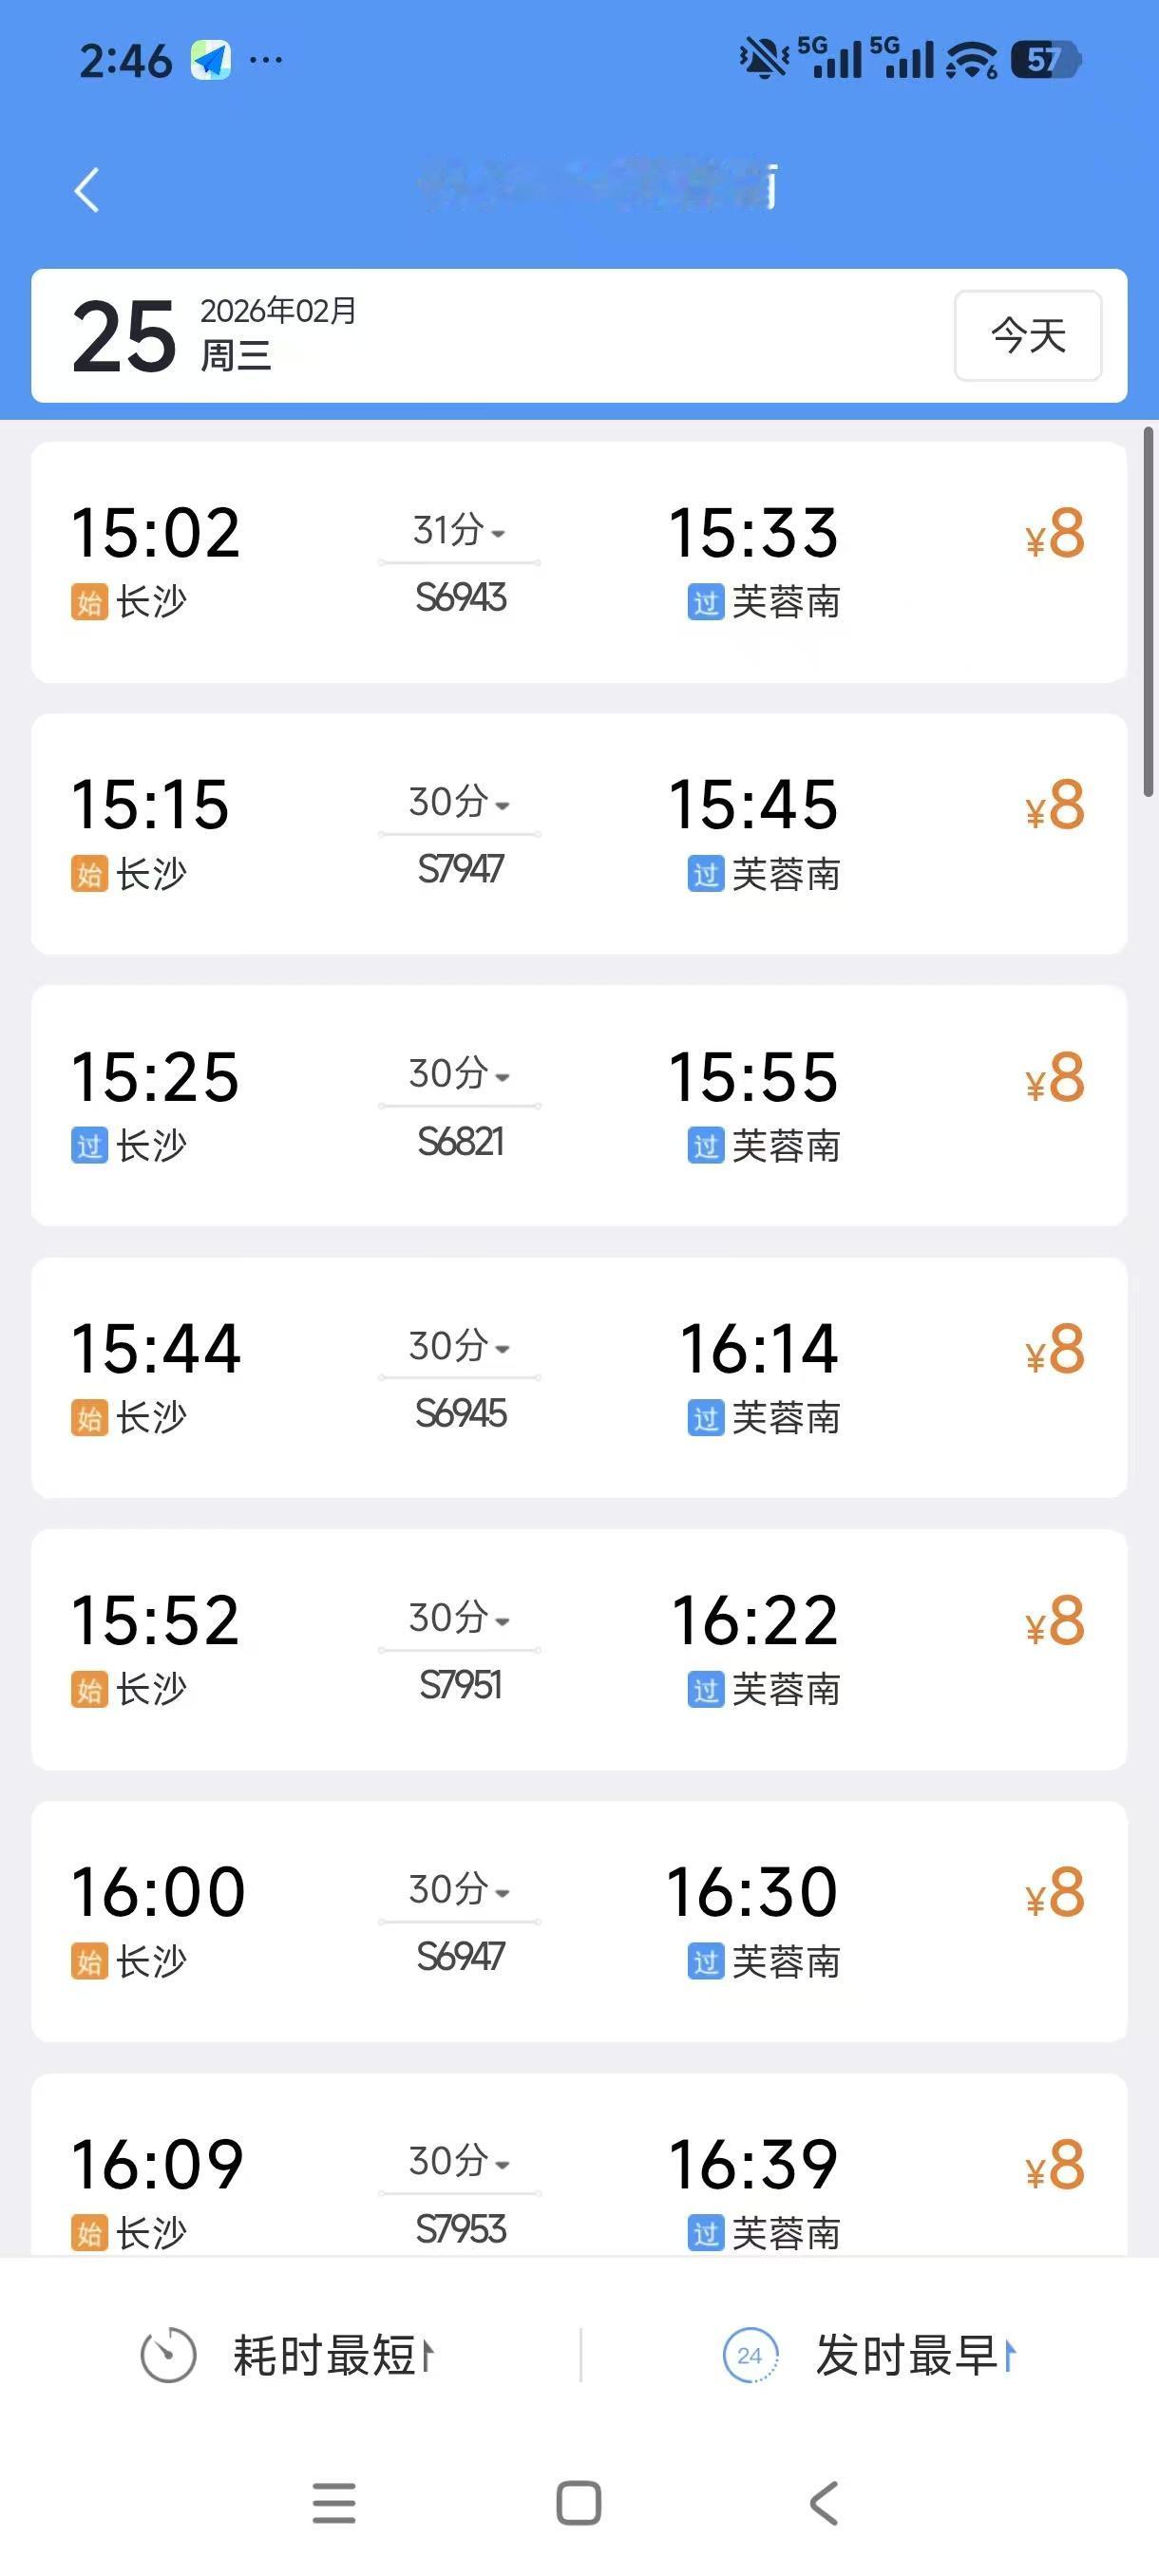Click the scrollbar on the right edge
1159x2576 pixels.
1148,610
